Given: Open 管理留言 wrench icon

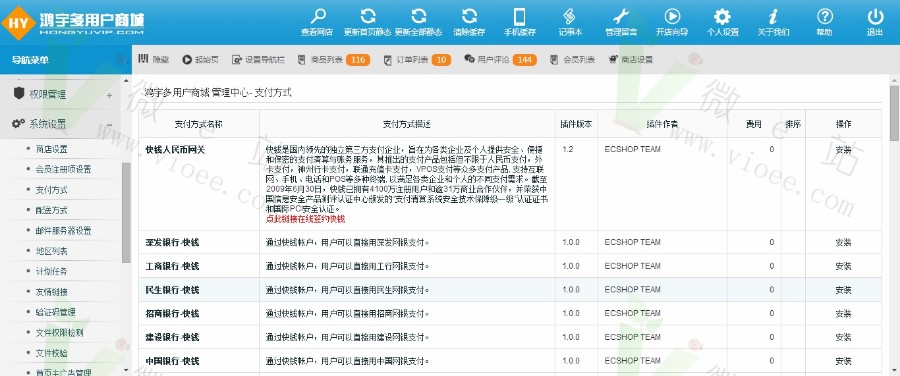Looking at the screenshot, I should click(621, 16).
